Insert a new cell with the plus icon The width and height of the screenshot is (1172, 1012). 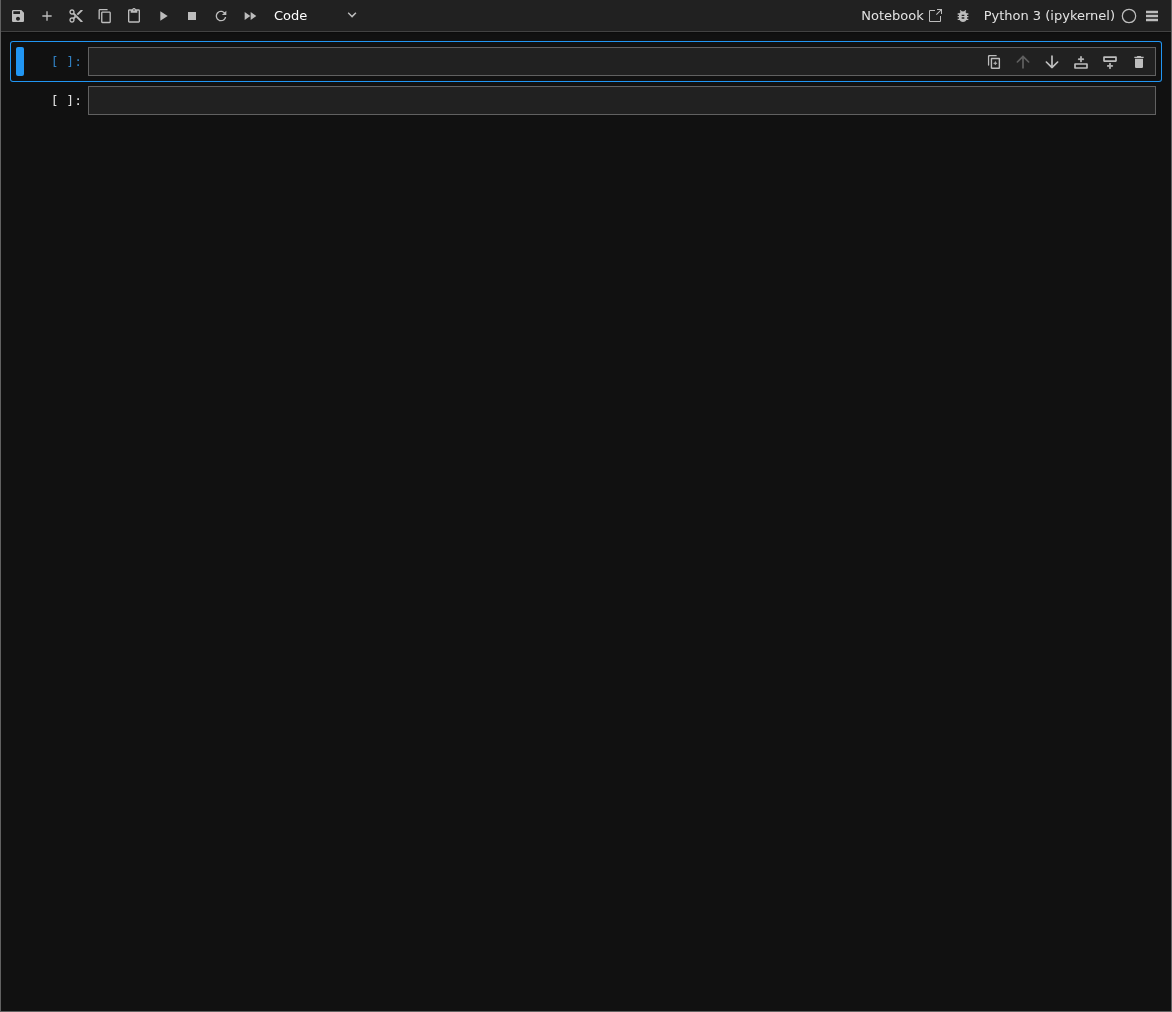(x=47, y=16)
